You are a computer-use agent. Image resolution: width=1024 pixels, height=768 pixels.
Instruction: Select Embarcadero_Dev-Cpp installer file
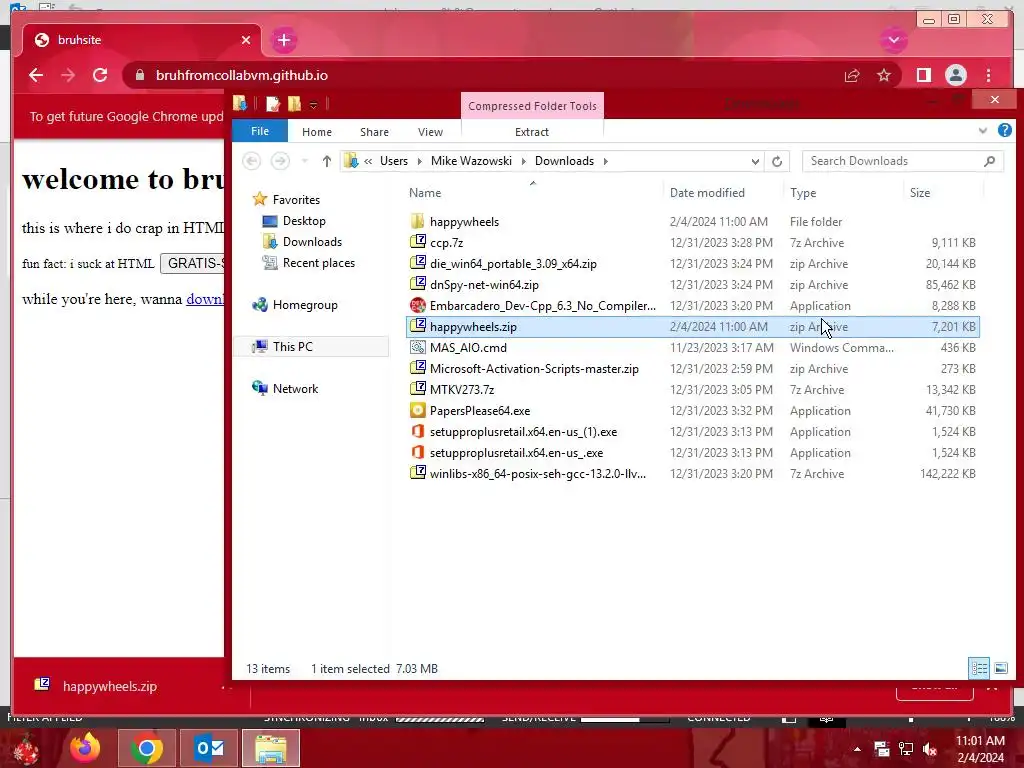692,306
